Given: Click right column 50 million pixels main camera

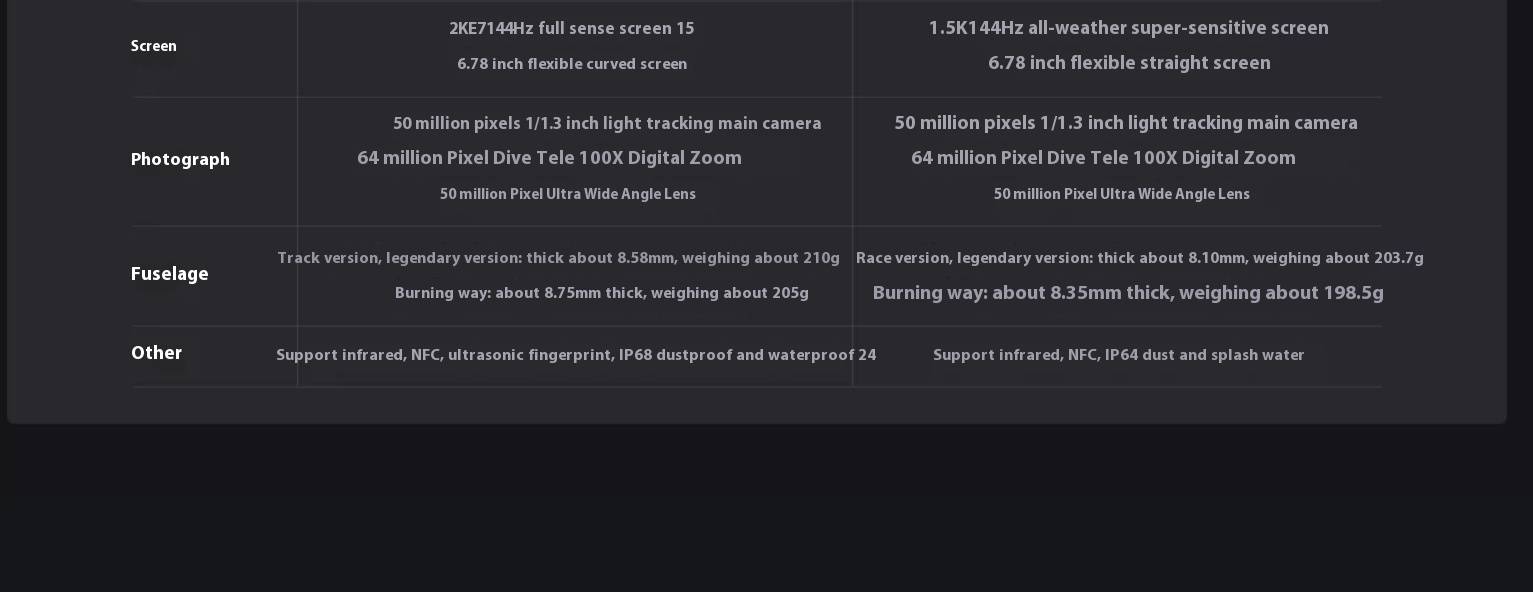Looking at the screenshot, I should [x=1126, y=123].
